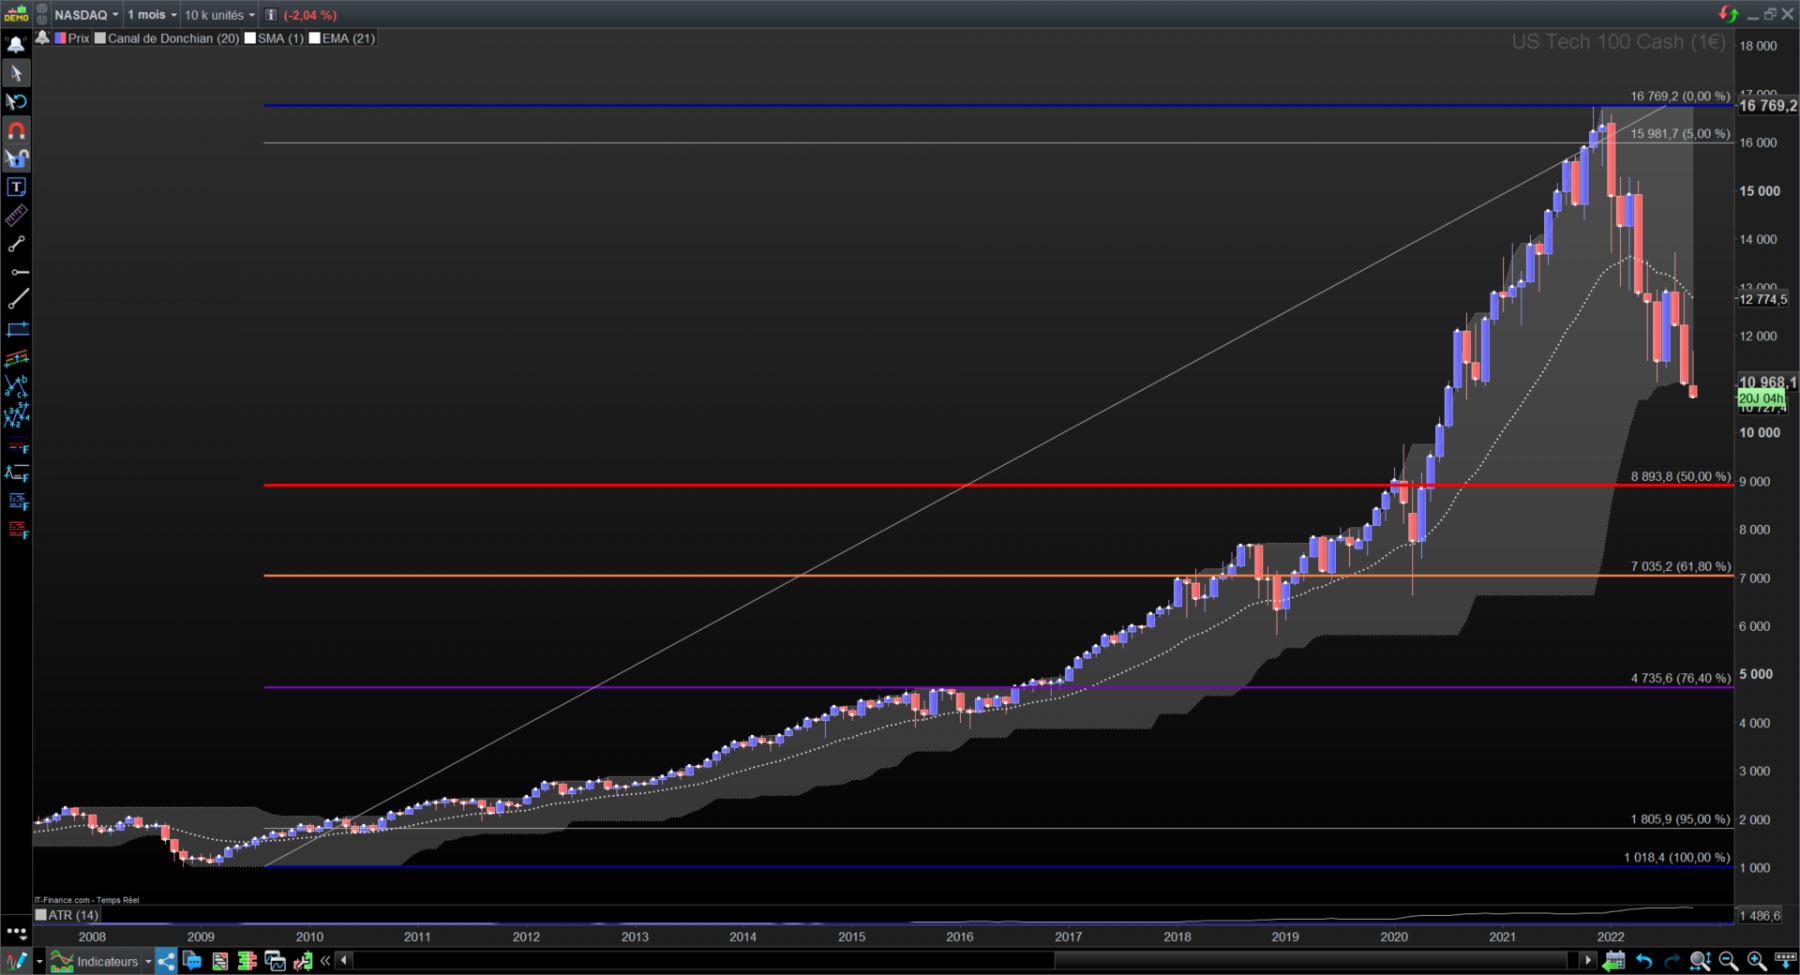This screenshot has height=975, width=1800.
Task: Select the magnet snap tool
Action: point(16,130)
